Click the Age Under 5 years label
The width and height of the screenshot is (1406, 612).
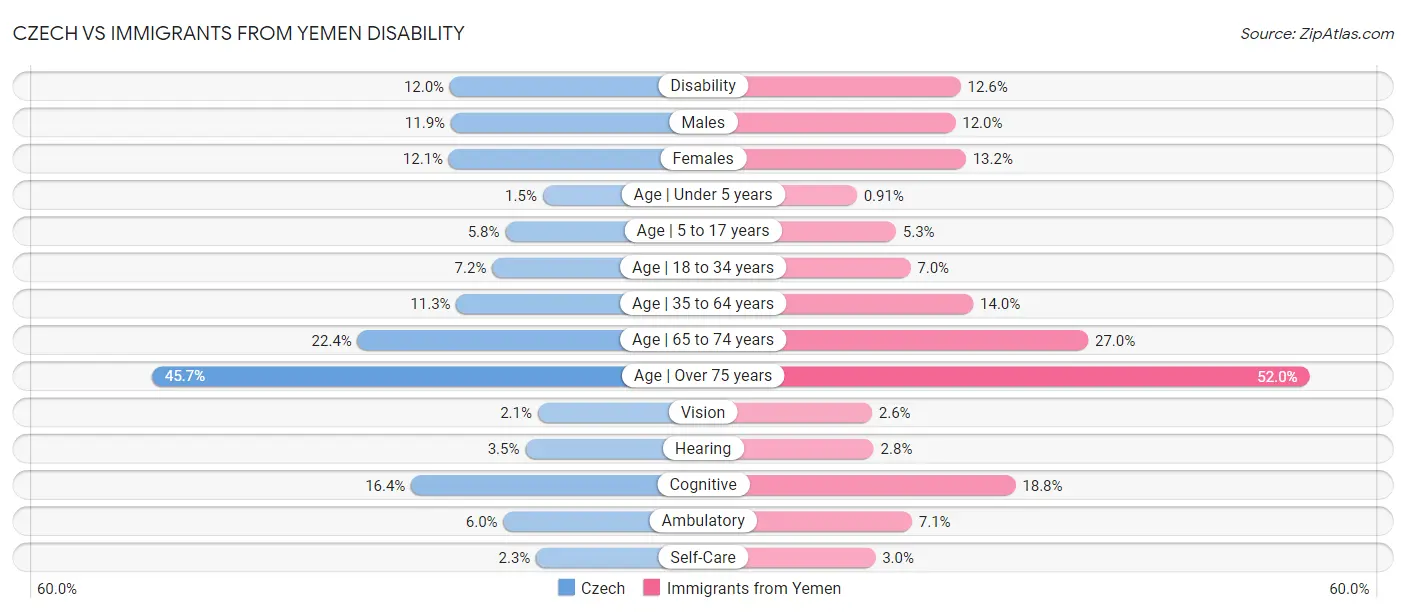[x=703, y=195]
